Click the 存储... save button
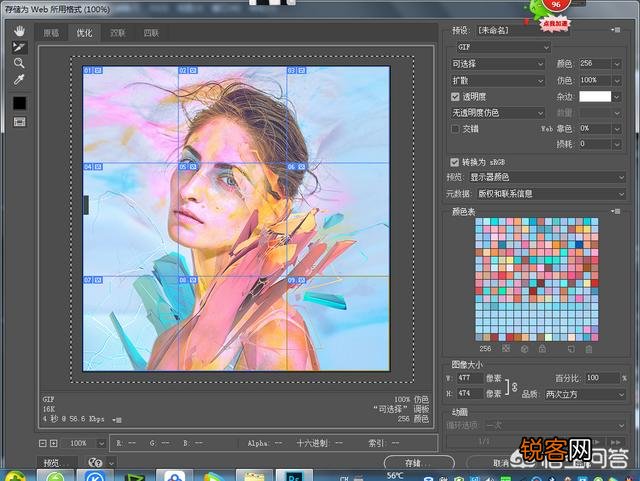 pyautogui.click(x=419, y=463)
